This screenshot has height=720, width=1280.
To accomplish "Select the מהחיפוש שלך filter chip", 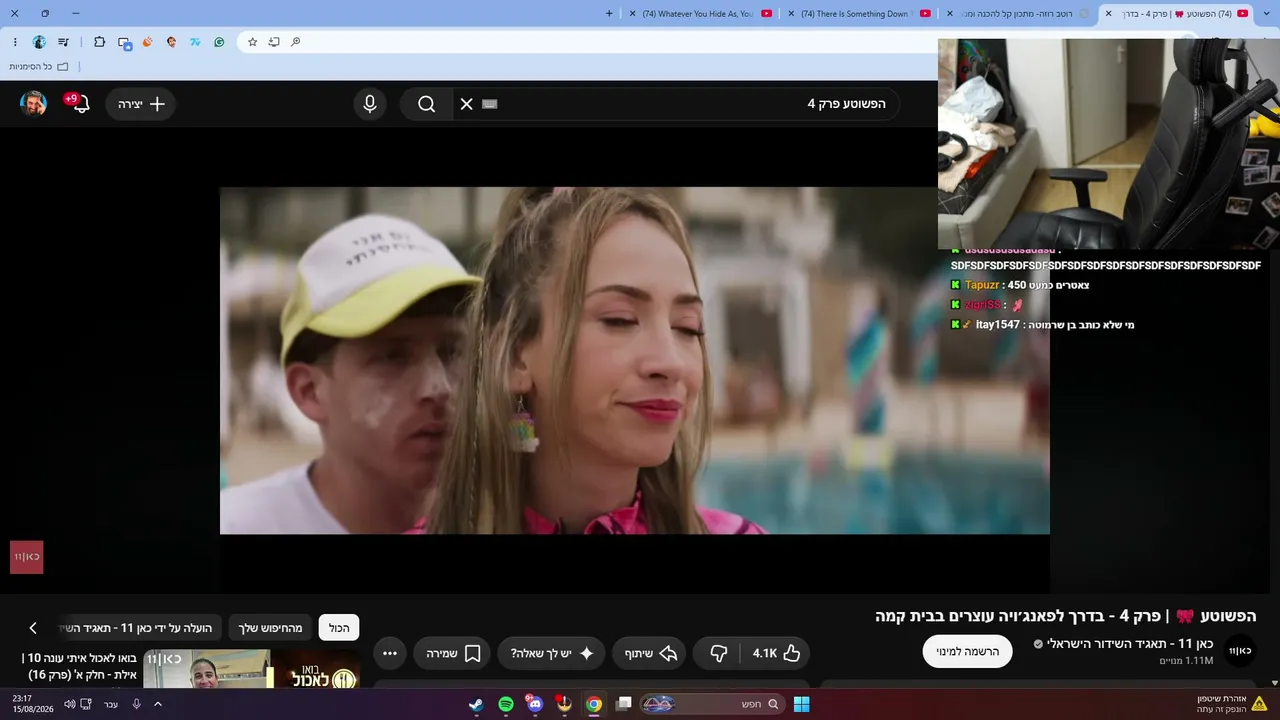I will pyautogui.click(x=270, y=628).
